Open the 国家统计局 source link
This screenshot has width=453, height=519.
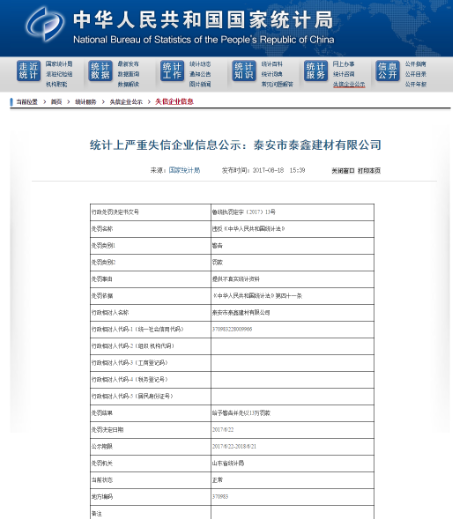pos(184,170)
